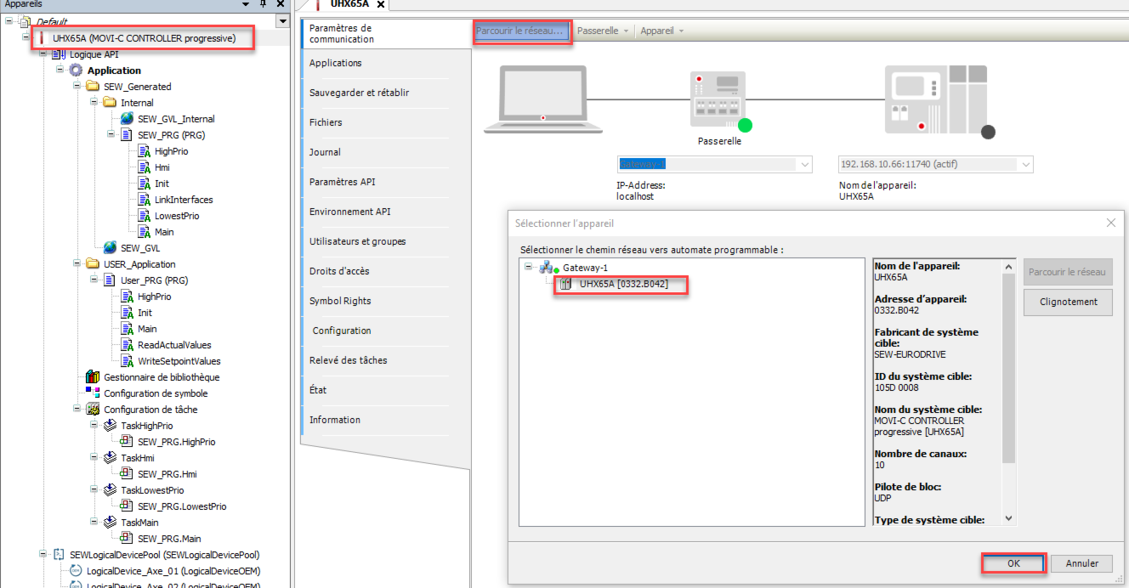Click the Passerelle gateway device icon
Viewport: 1129px width, 588px height.
[718, 100]
